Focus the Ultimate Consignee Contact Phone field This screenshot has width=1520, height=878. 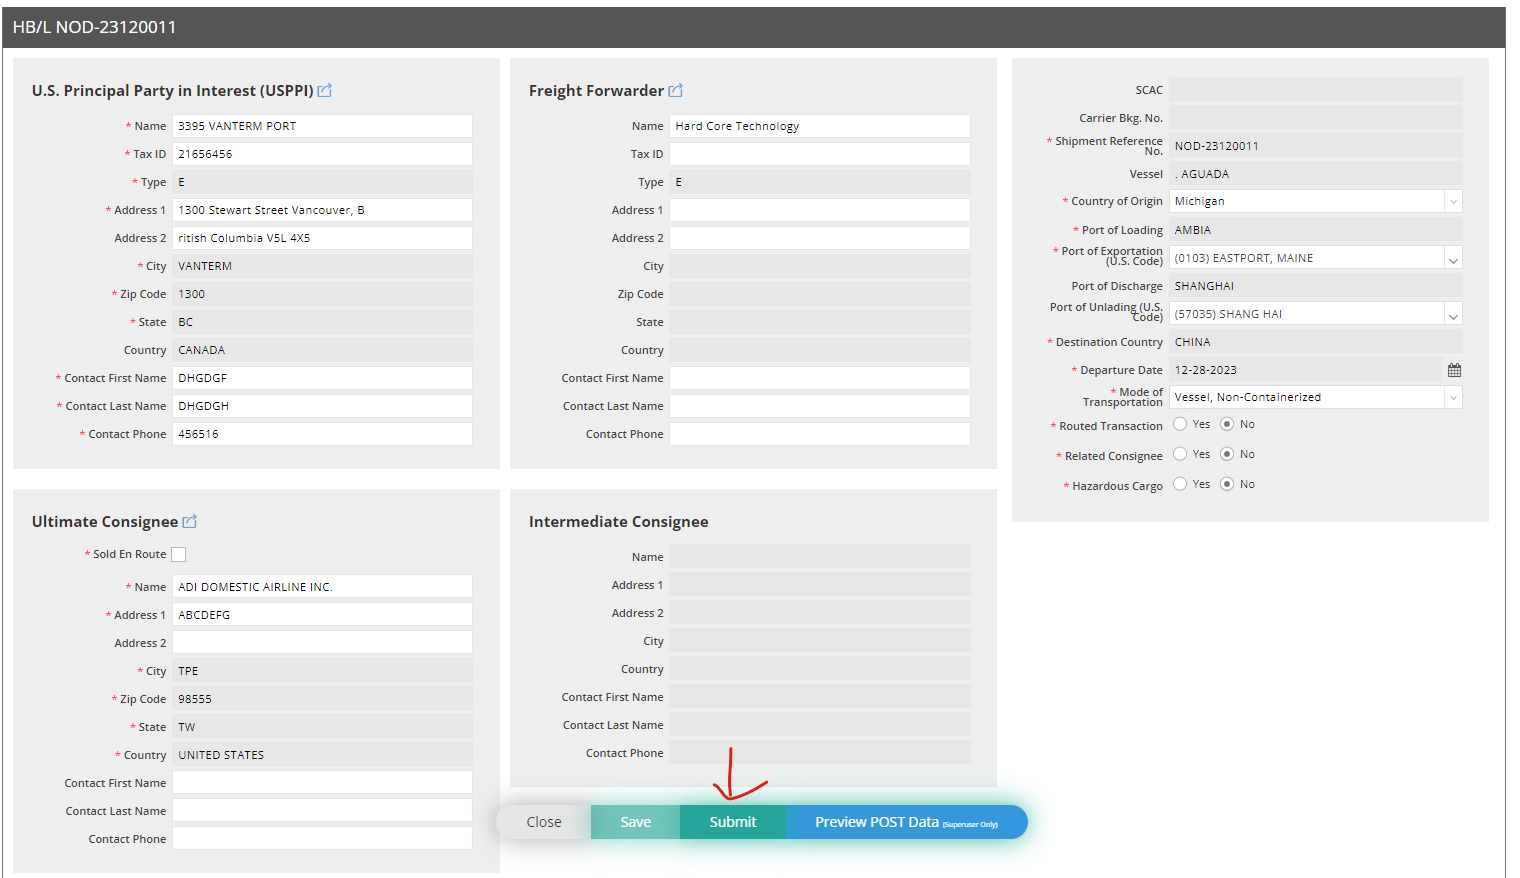322,838
